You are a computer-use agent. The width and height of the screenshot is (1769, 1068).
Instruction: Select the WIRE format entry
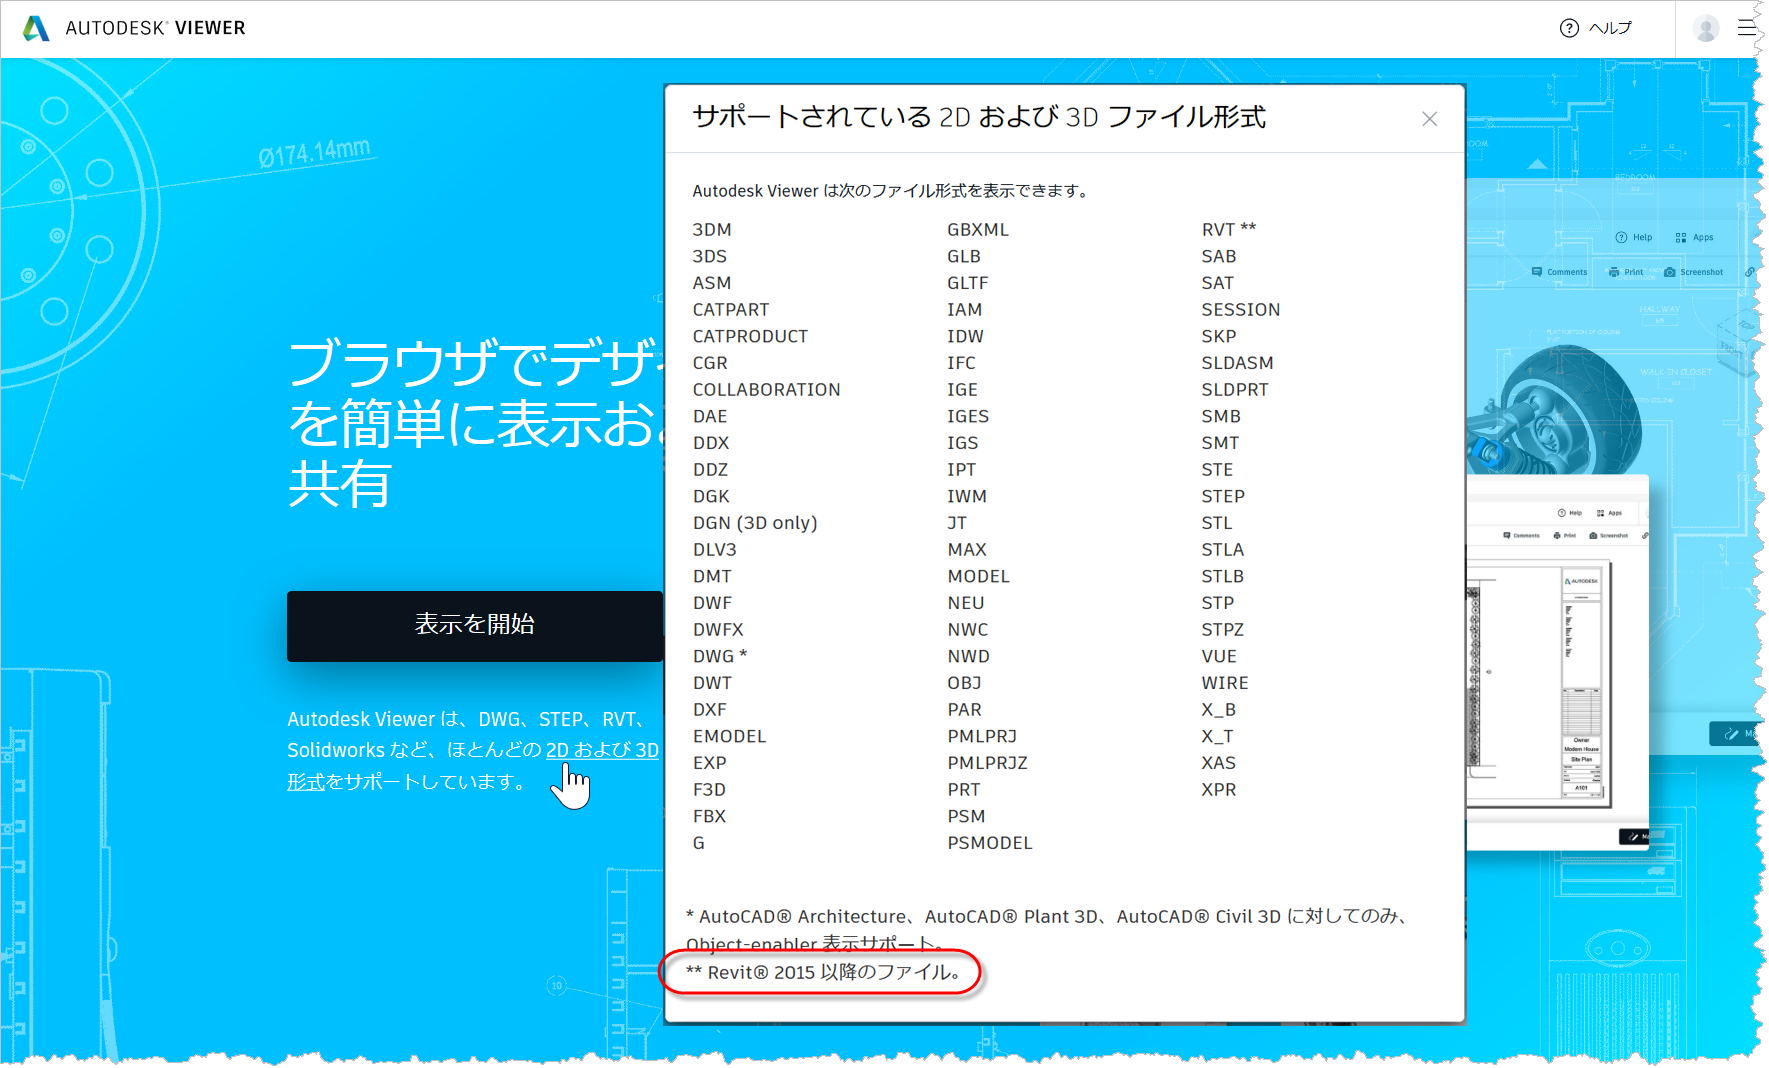[1224, 684]
